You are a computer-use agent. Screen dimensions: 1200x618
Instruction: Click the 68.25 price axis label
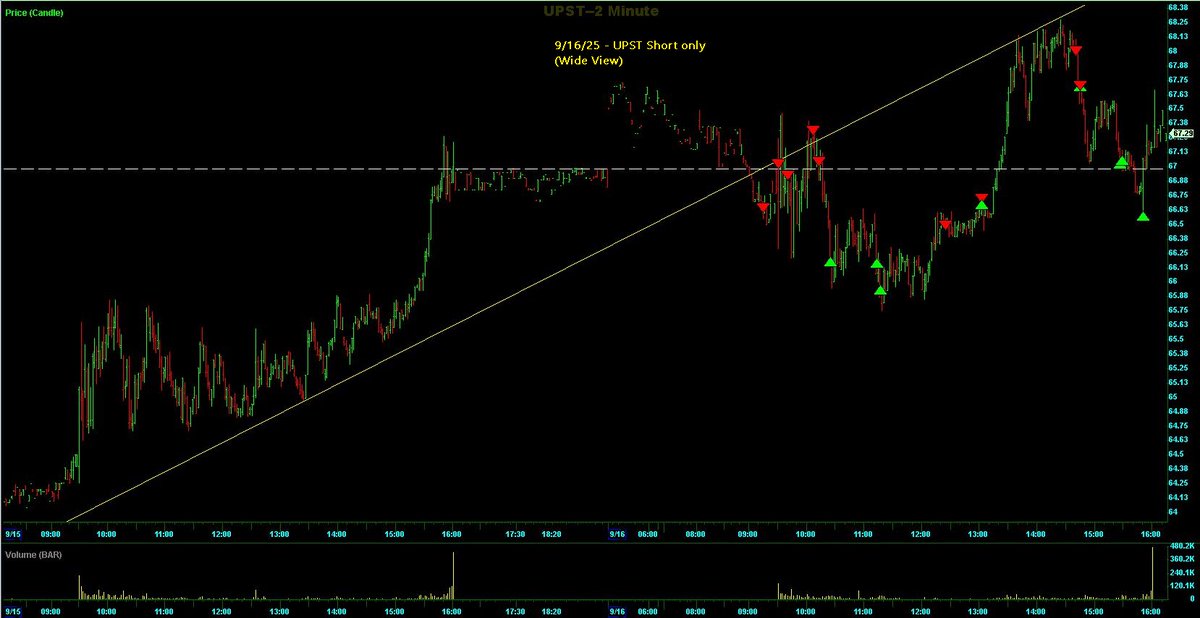point(1177,21)
